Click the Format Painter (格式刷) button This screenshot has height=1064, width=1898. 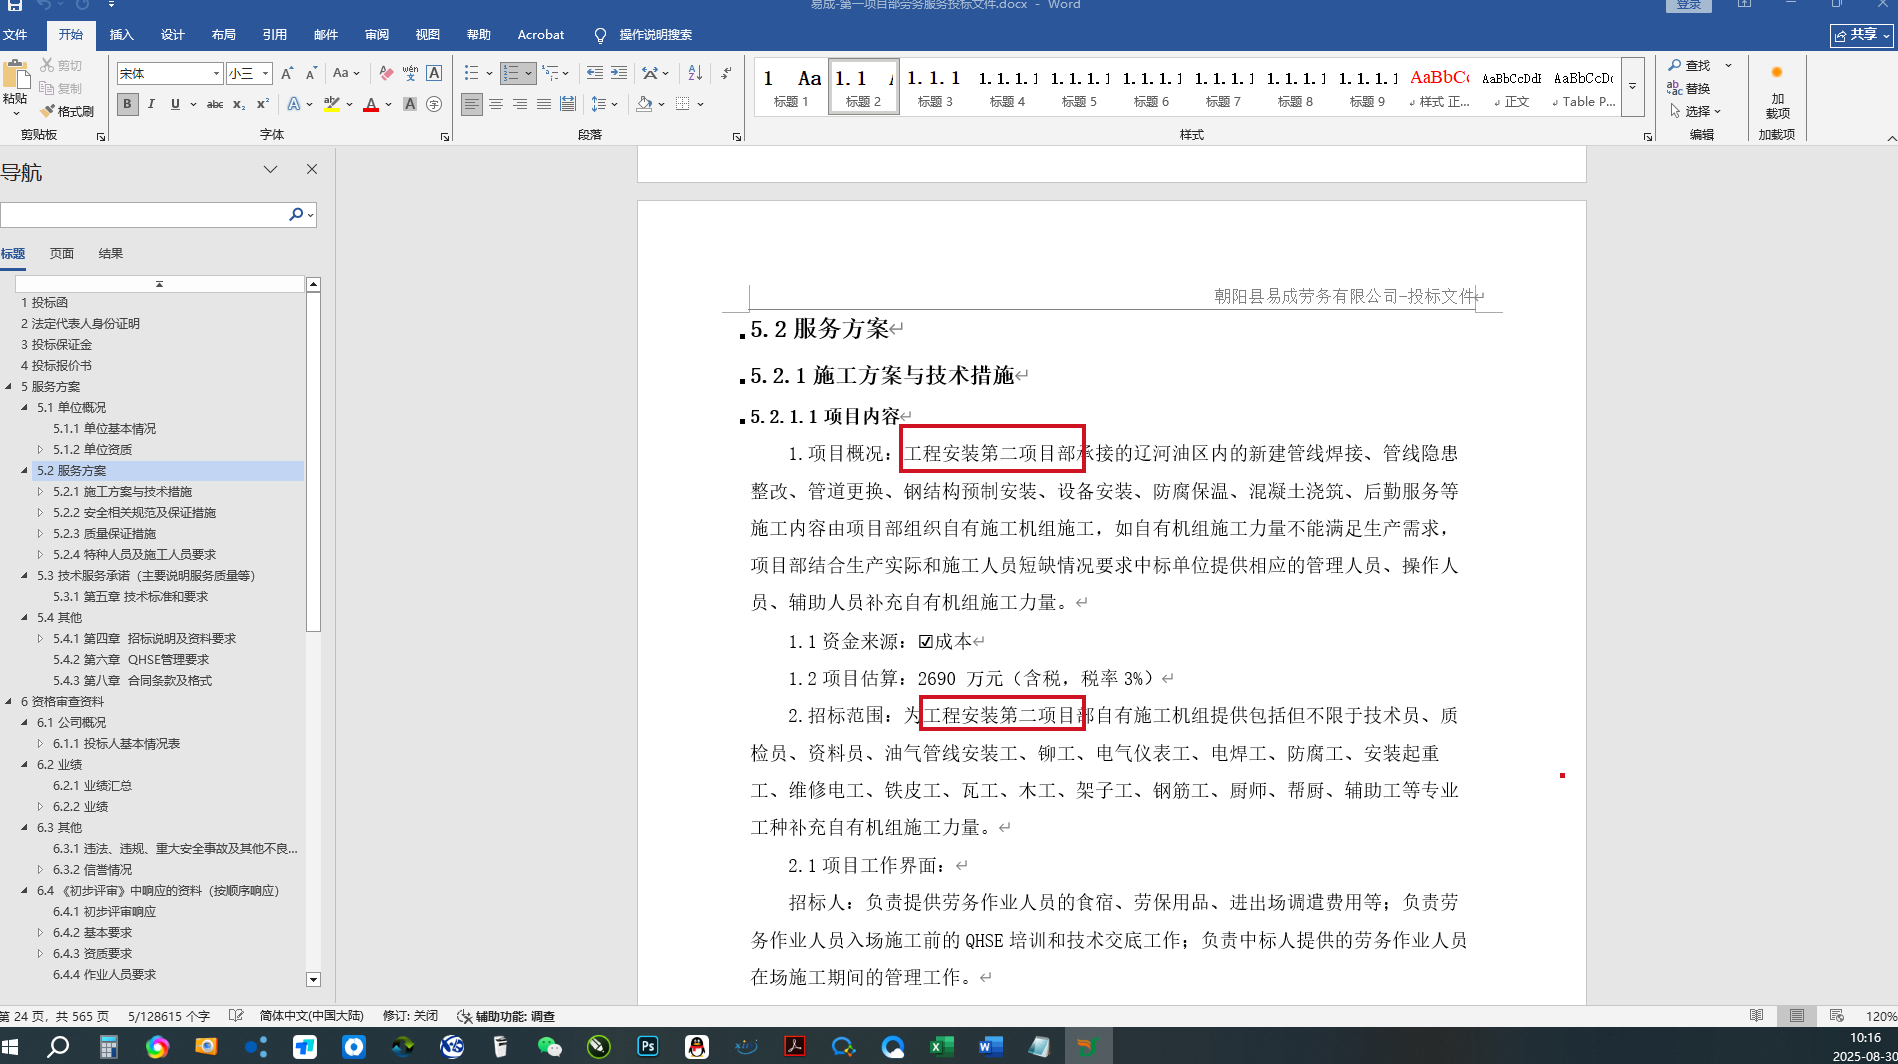coord(67,111)
